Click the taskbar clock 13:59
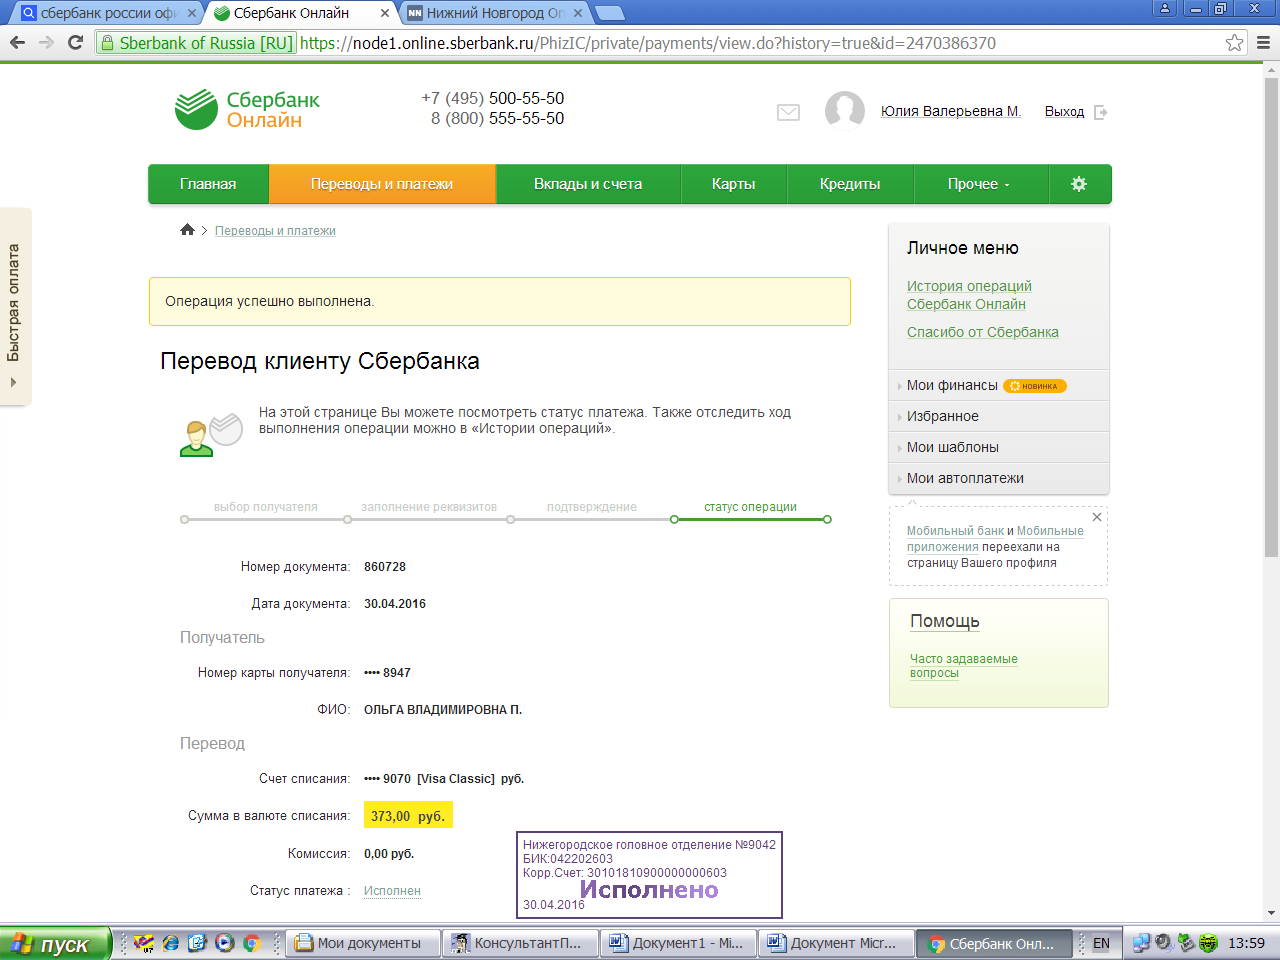The height and width of the screenshot is (960, 1280). pyautogui.click(x=1246, y=943)
